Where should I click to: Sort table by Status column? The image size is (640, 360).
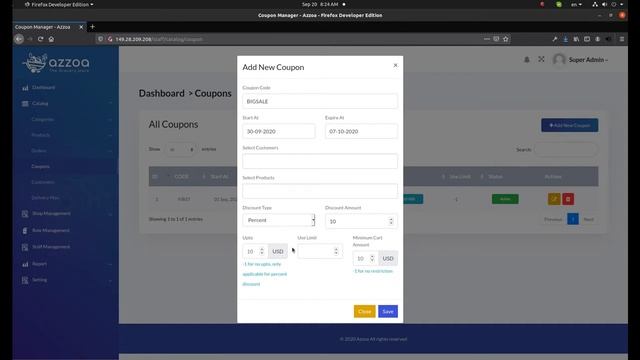click(x=495, y=177)
